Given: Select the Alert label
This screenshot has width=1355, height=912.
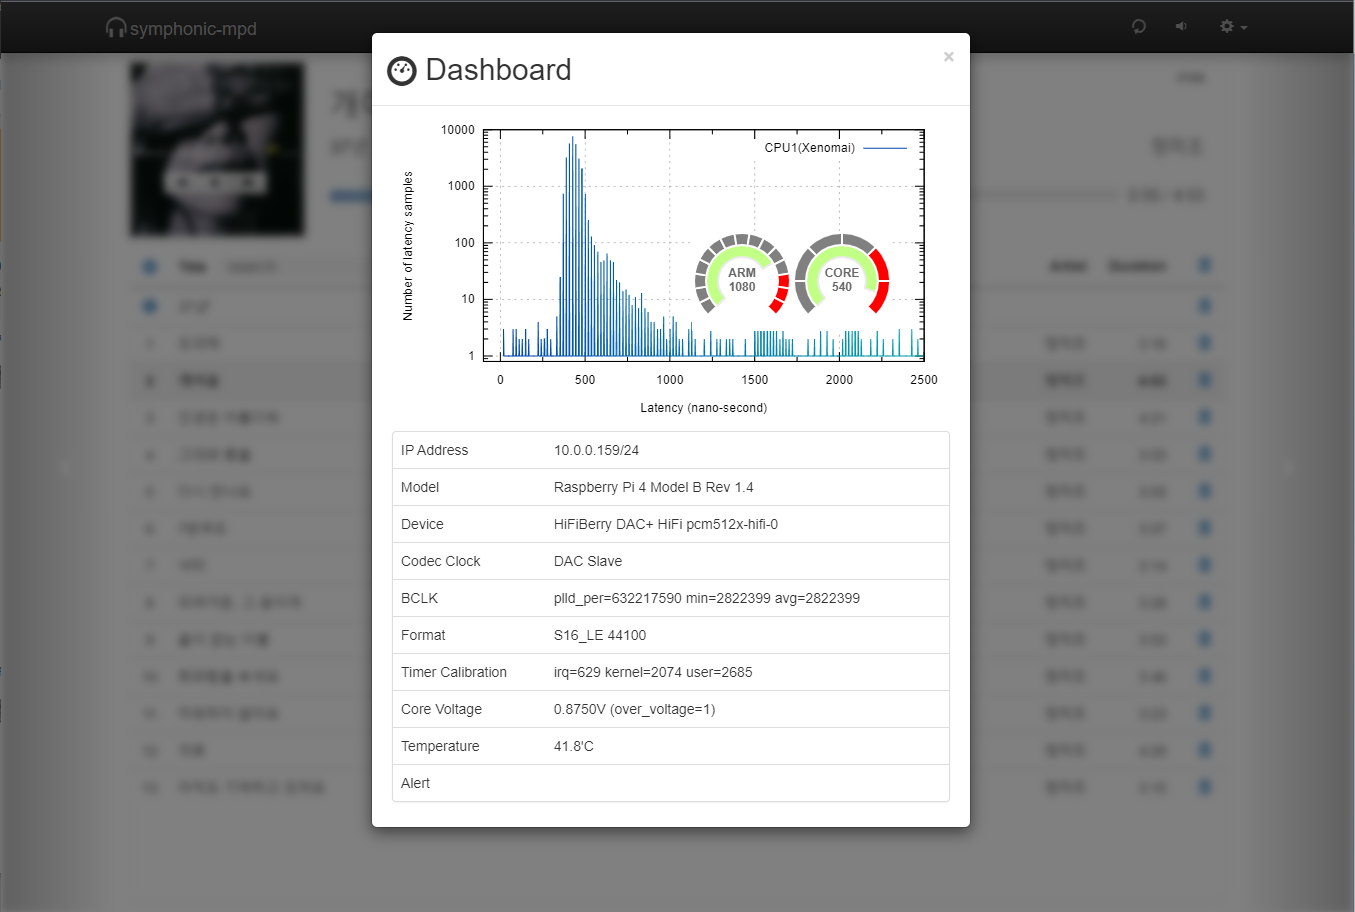Looking at the screenshot, I should pyautogui.click(x=415, y=783).
